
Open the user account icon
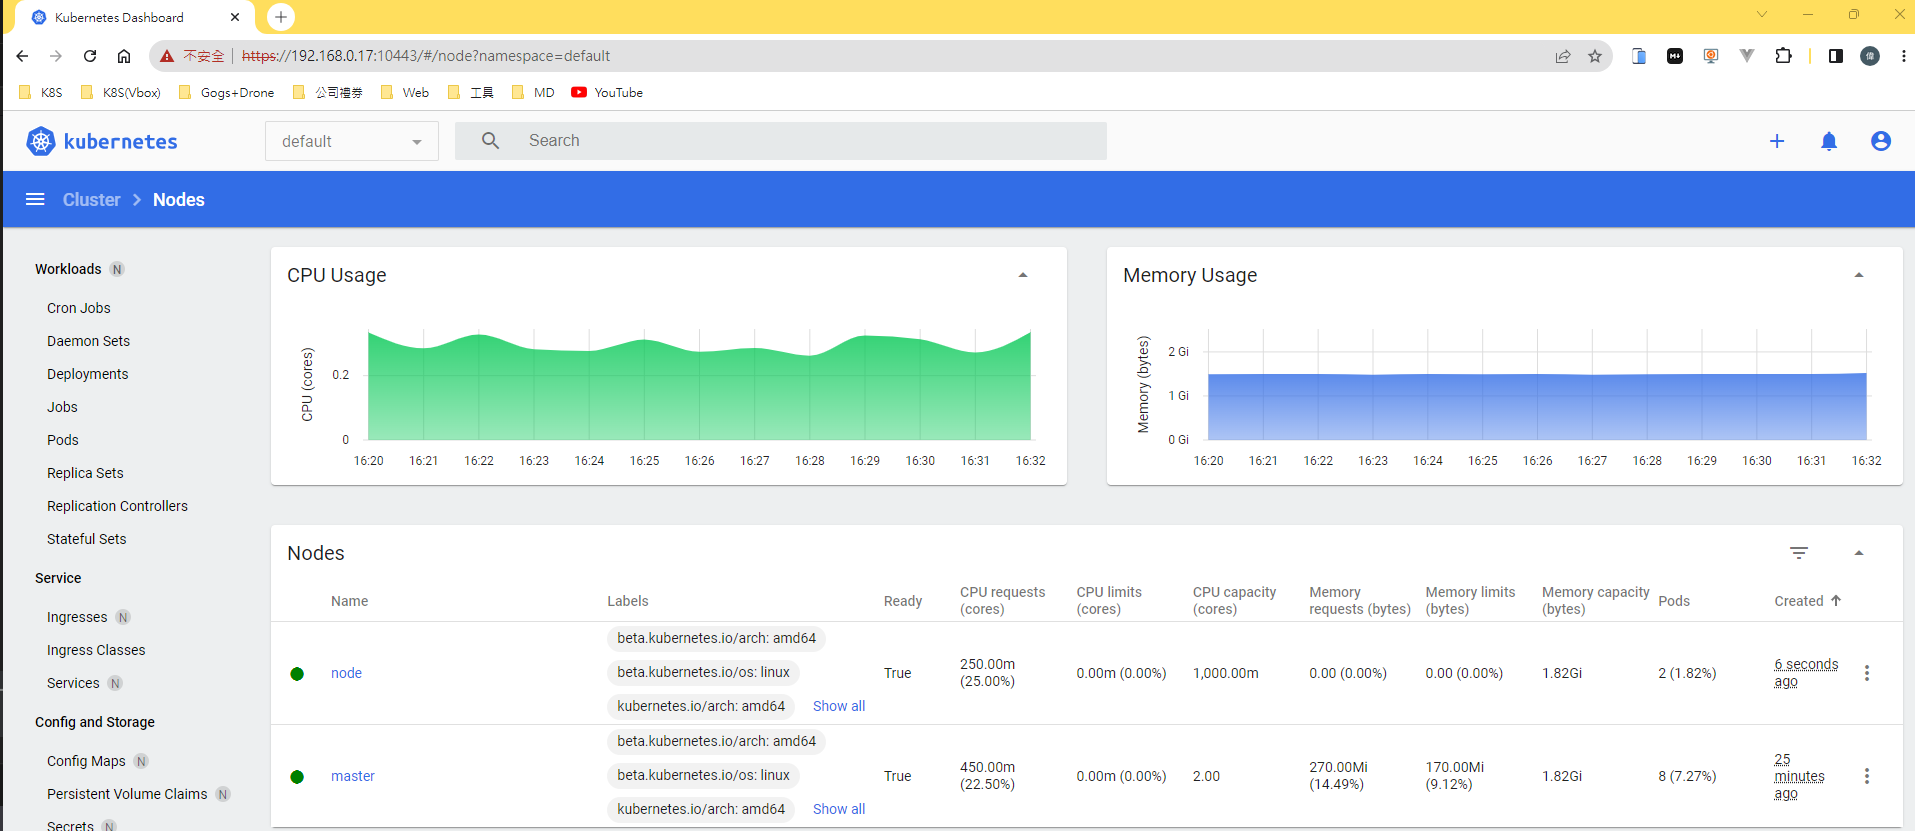(x=1881, y=141)
